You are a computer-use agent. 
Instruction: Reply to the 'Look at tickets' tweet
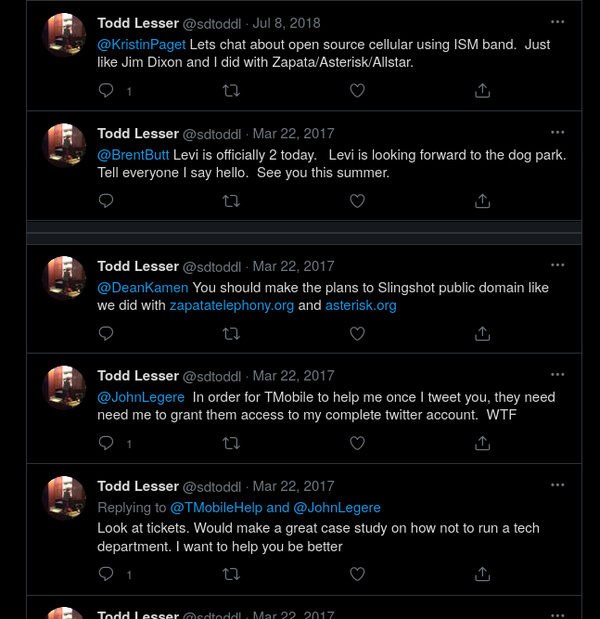point(107,574)
